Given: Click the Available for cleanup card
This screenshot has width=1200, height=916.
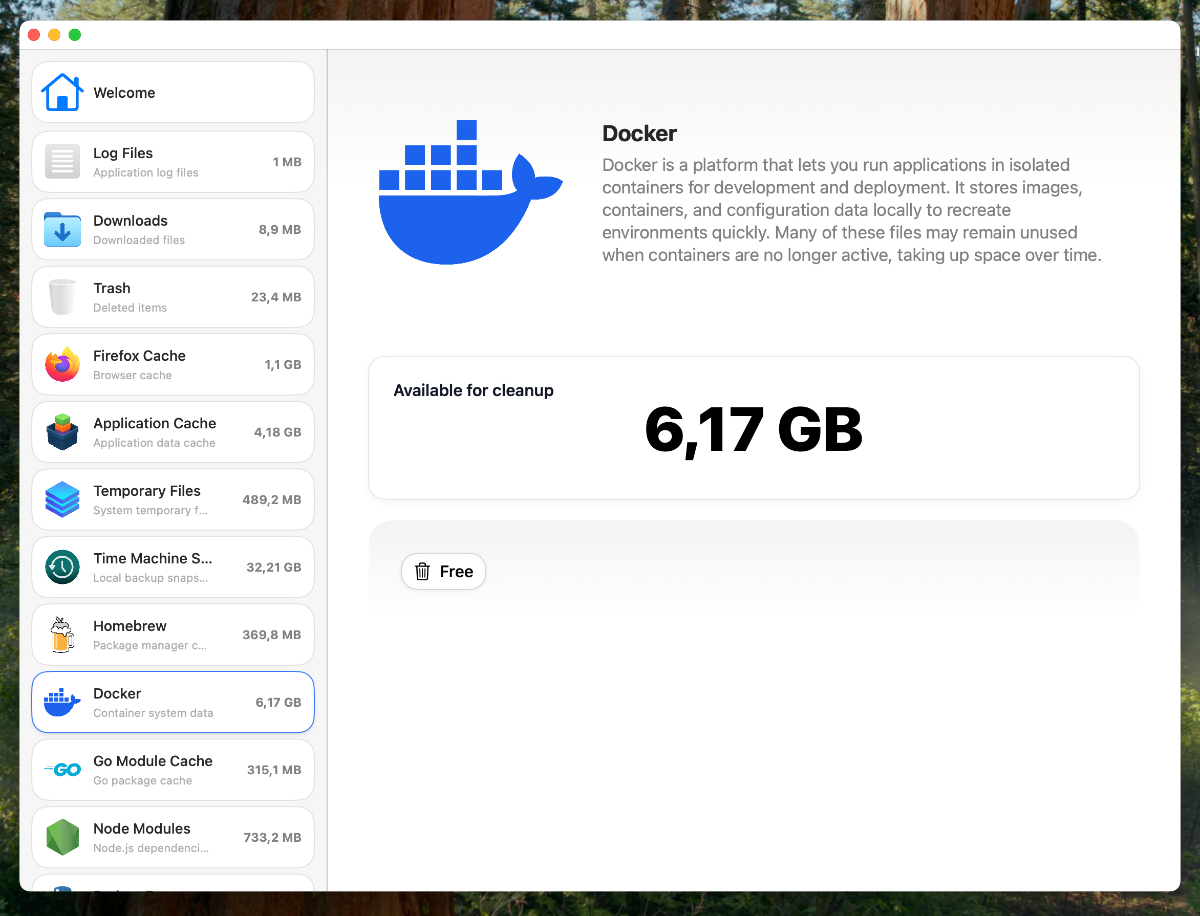Looking at the screenshot, I should pyautogui.click(x=753, y=428).
